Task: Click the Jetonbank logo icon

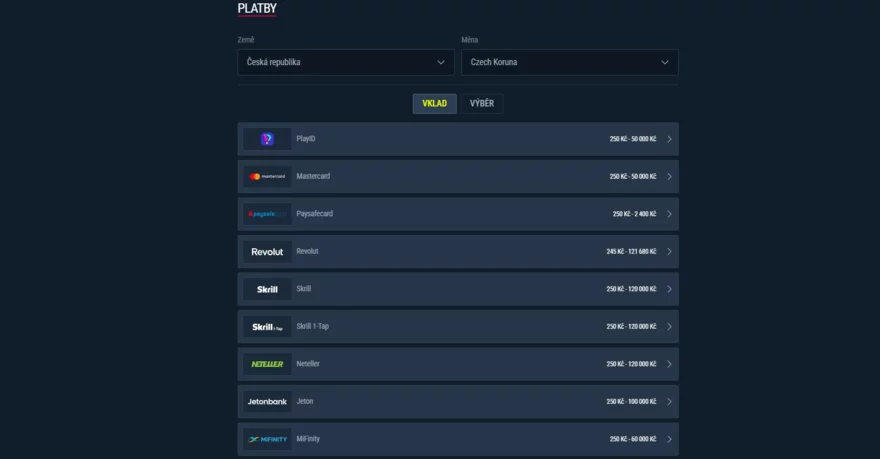Action: coord(267,402)
